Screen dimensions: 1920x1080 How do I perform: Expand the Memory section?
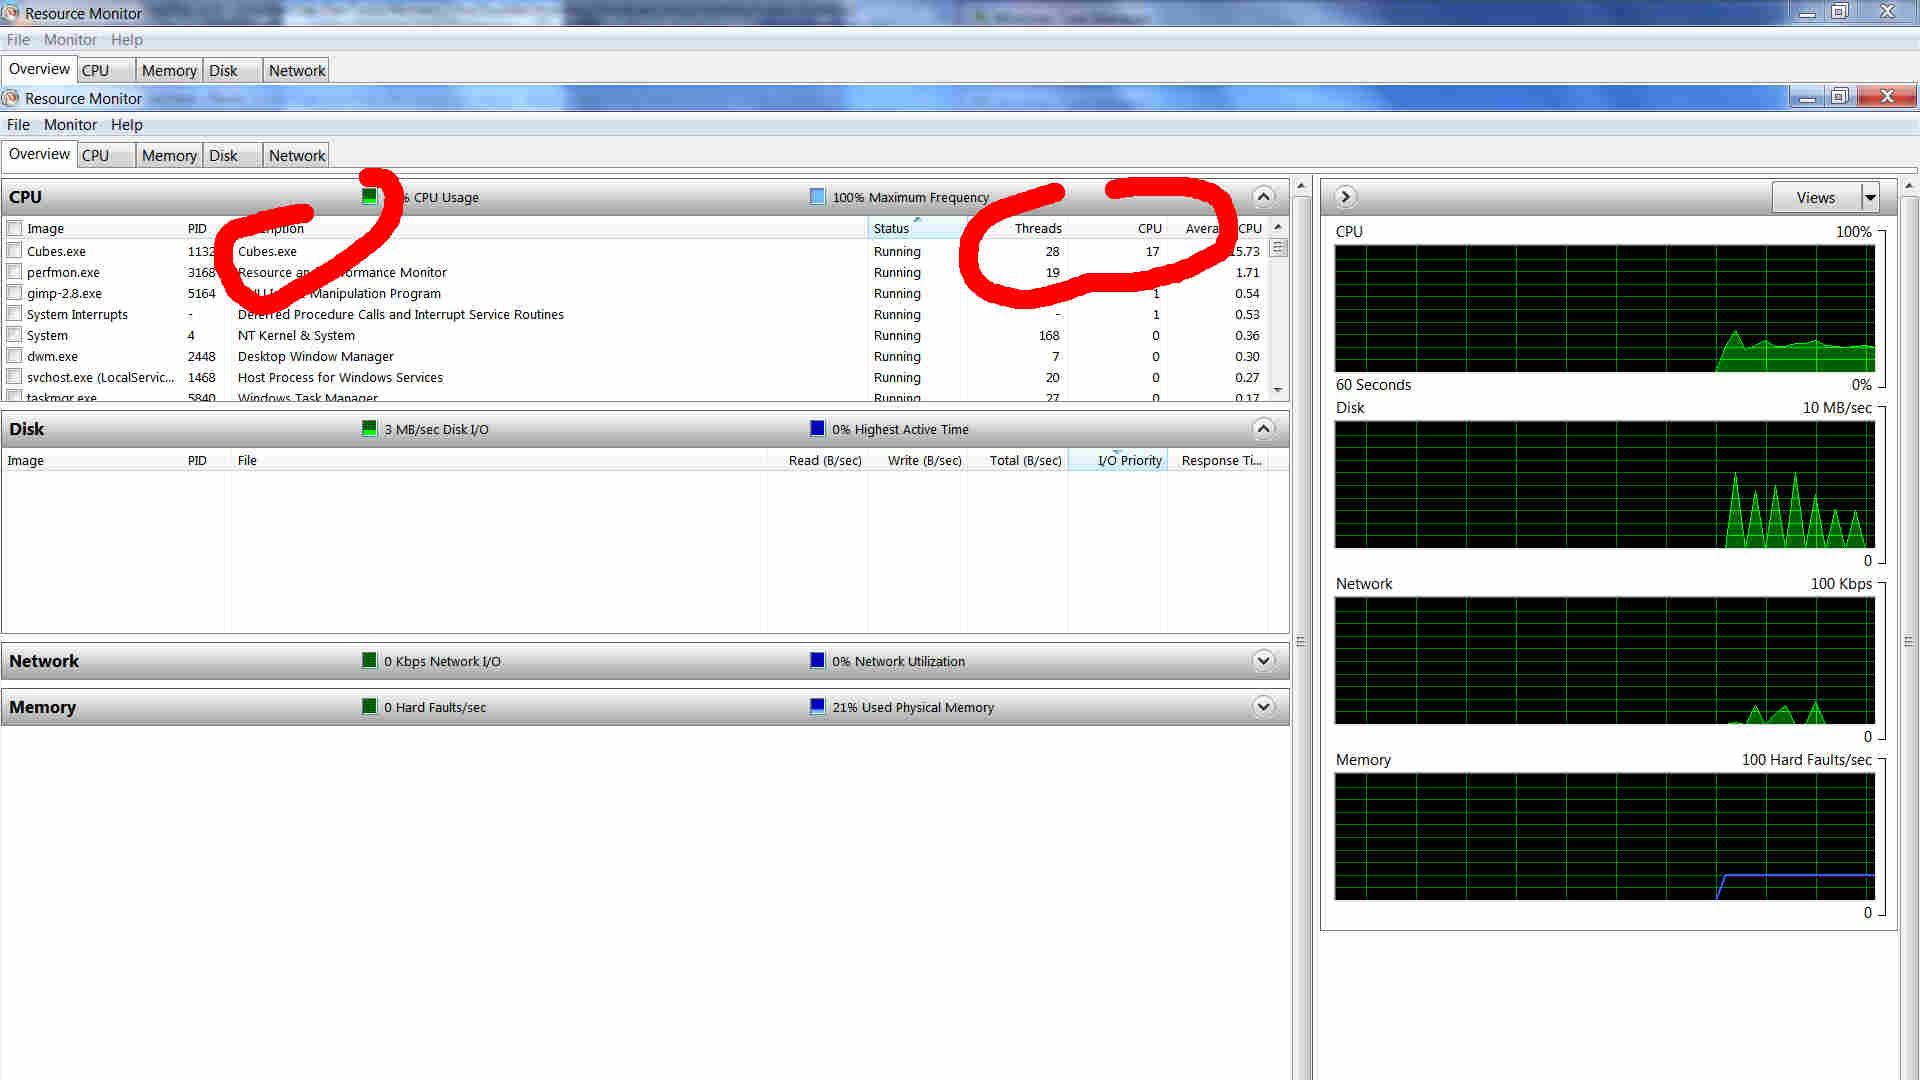(1263, 707)
